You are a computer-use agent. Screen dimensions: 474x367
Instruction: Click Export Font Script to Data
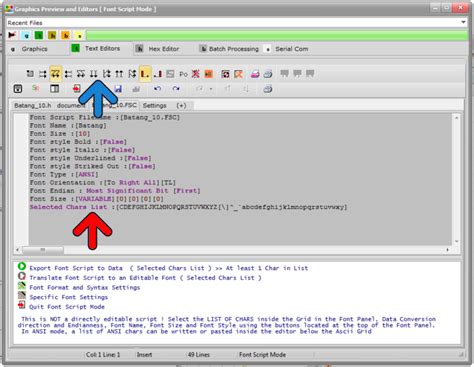point(76,268)
